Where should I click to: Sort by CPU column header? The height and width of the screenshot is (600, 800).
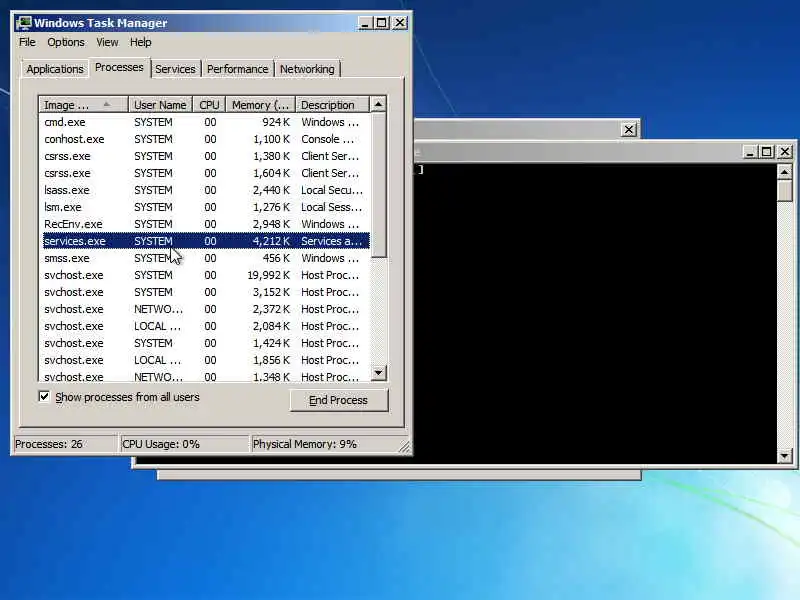[x=209, y=105]
